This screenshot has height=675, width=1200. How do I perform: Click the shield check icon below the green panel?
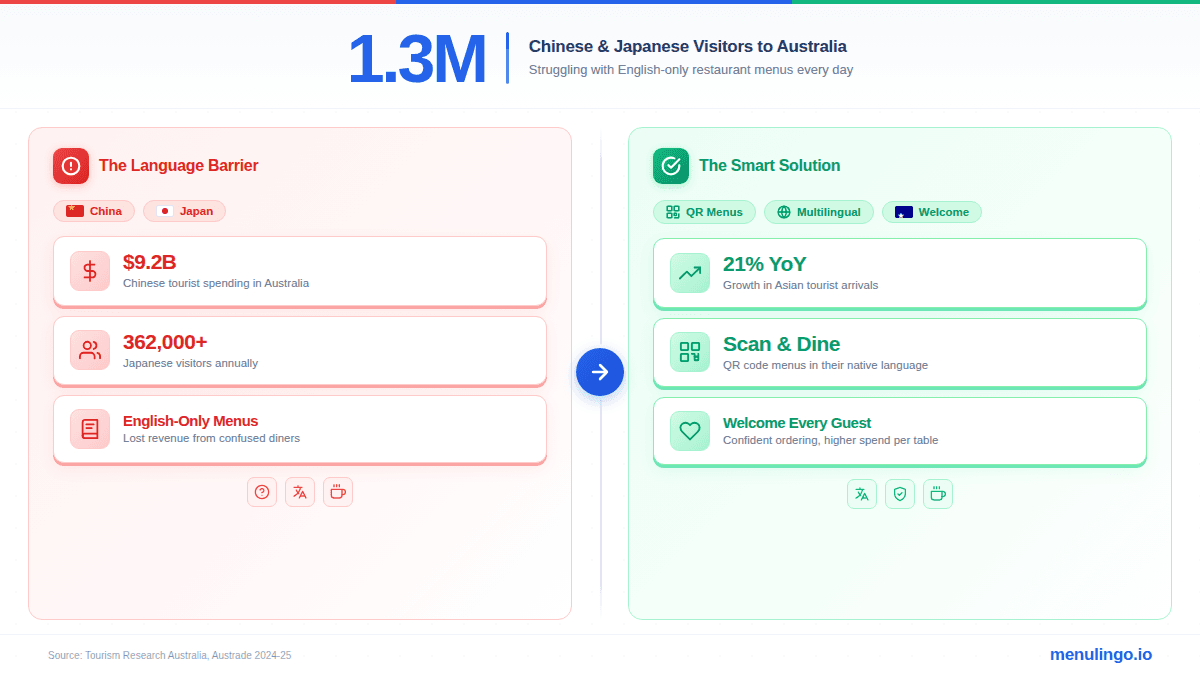click(900, 493)
